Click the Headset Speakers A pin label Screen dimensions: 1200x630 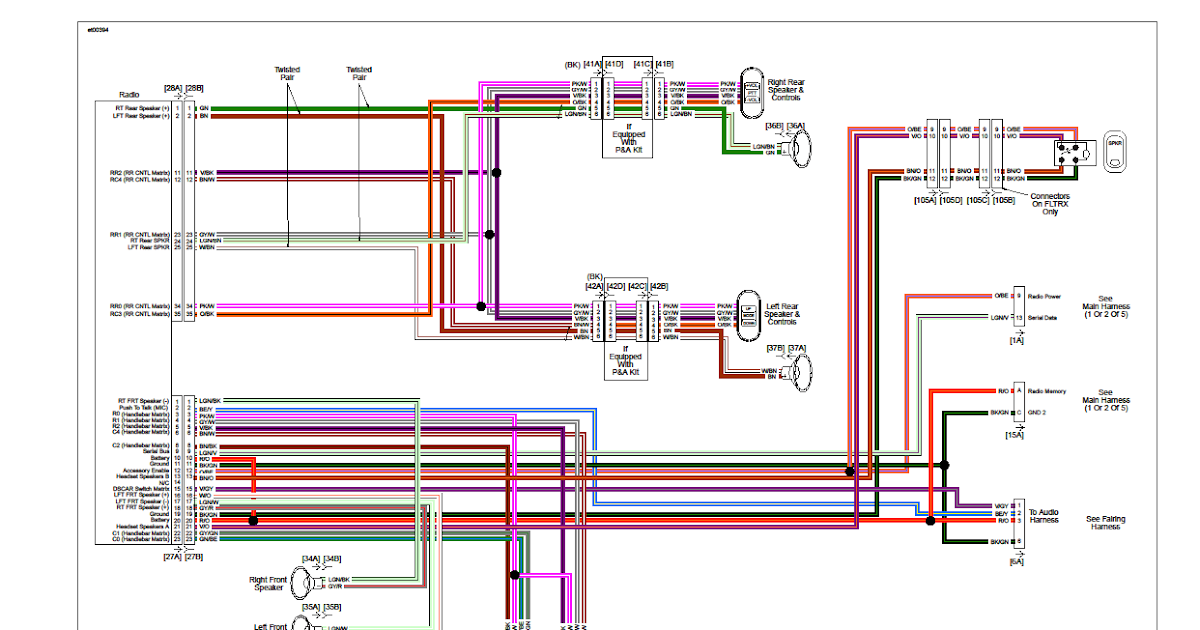coord(143,527)
